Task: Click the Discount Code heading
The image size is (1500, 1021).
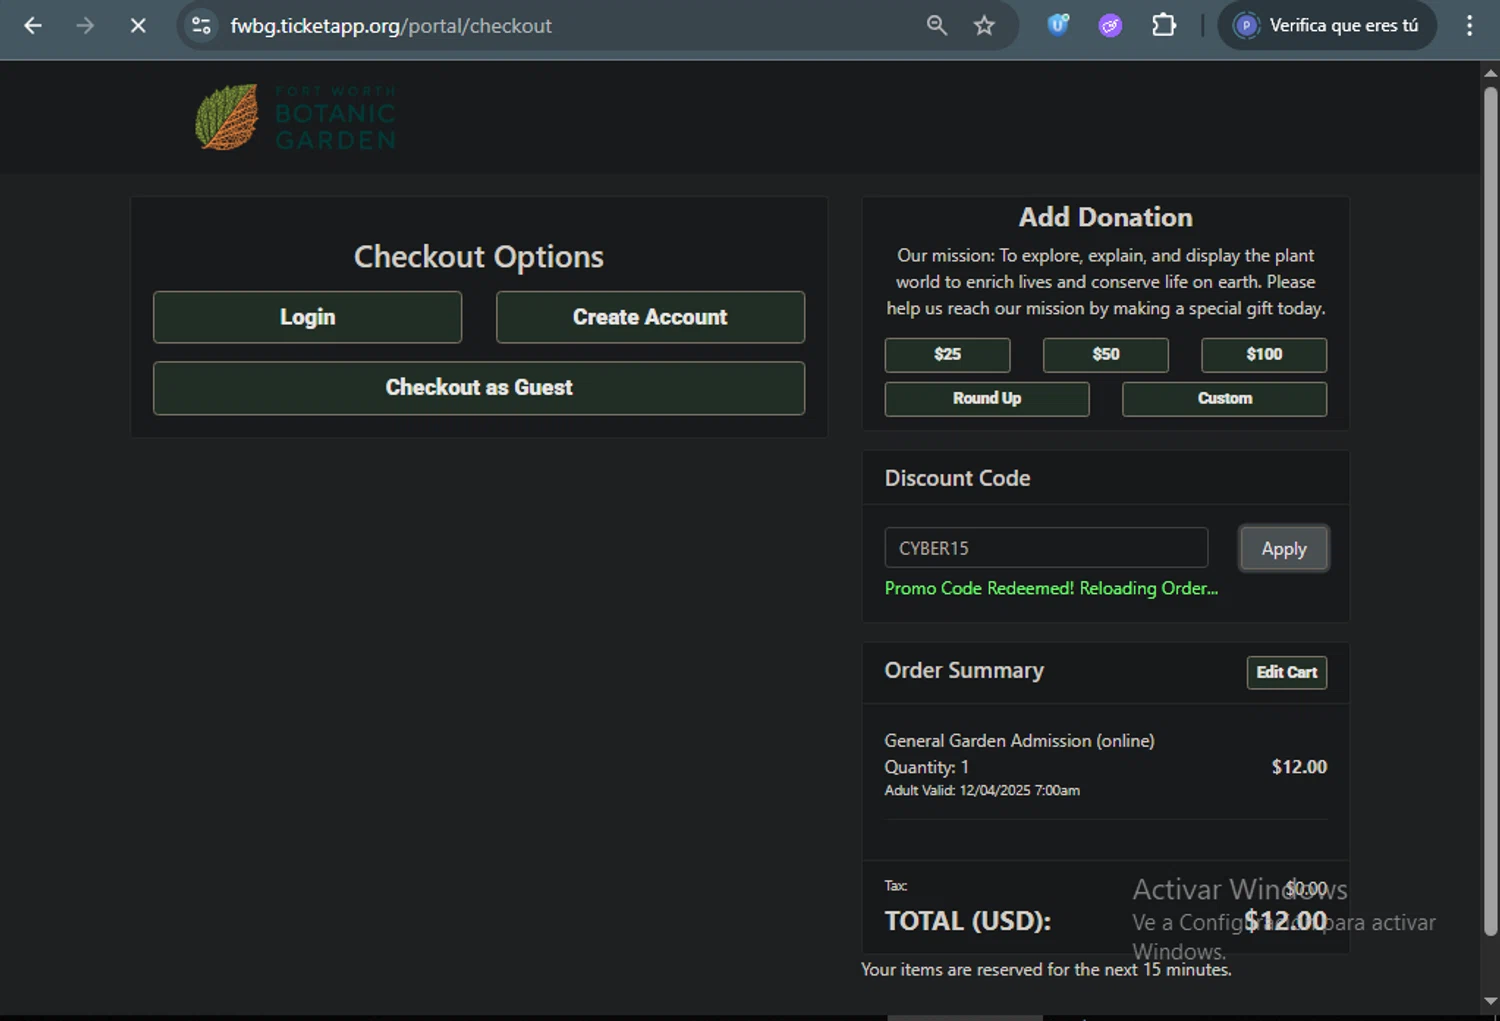Action: 957,478
